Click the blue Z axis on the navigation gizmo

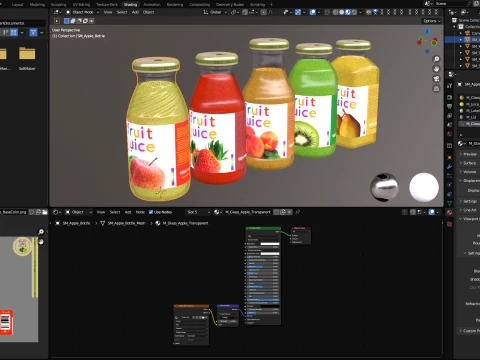(427, 31)
